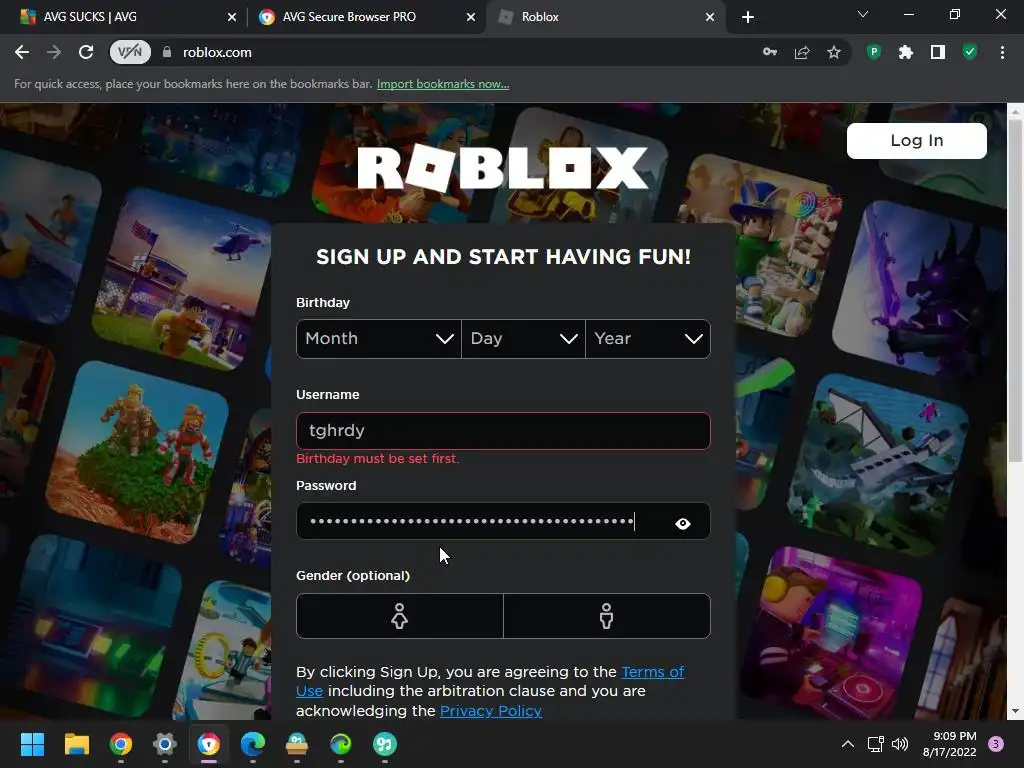Switch to the AVG Secure Browser PRO tab

366,17
